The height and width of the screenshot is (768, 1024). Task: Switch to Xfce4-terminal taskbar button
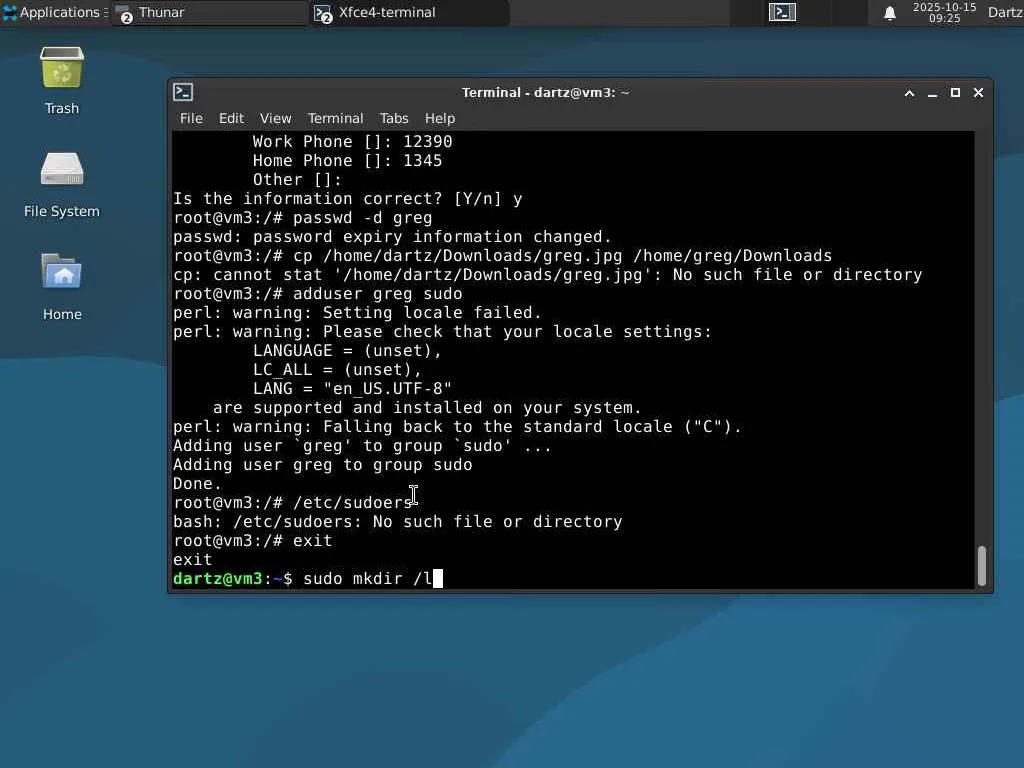(x=409, y=12)
